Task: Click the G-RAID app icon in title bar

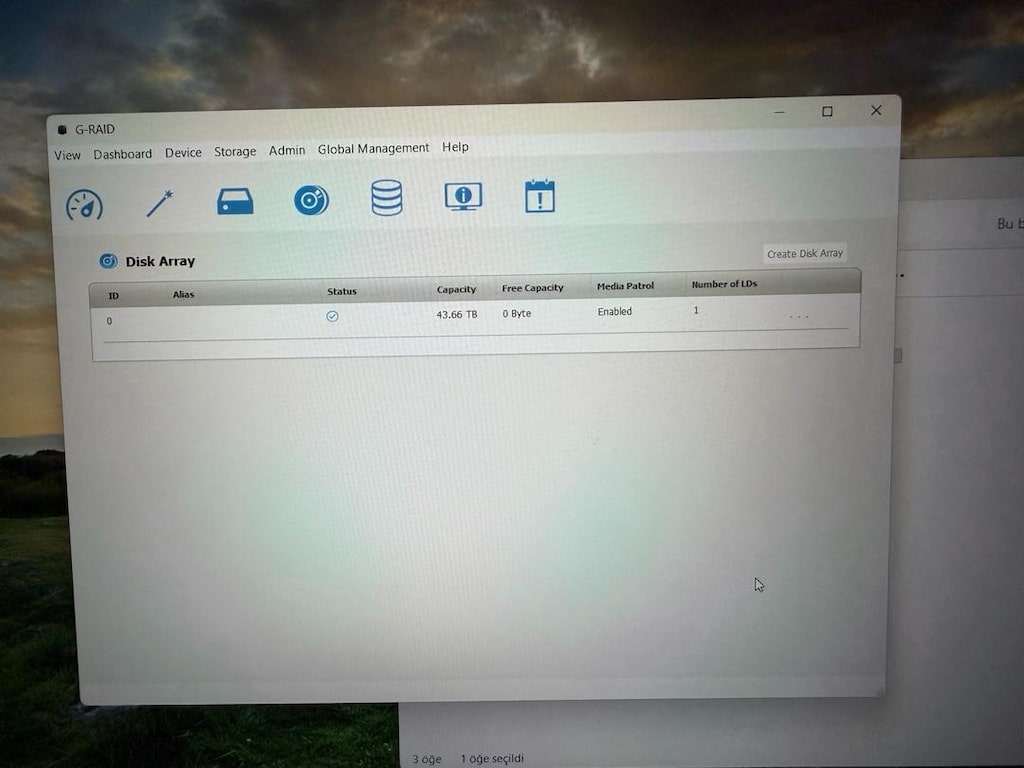Action: coord(62,129)
